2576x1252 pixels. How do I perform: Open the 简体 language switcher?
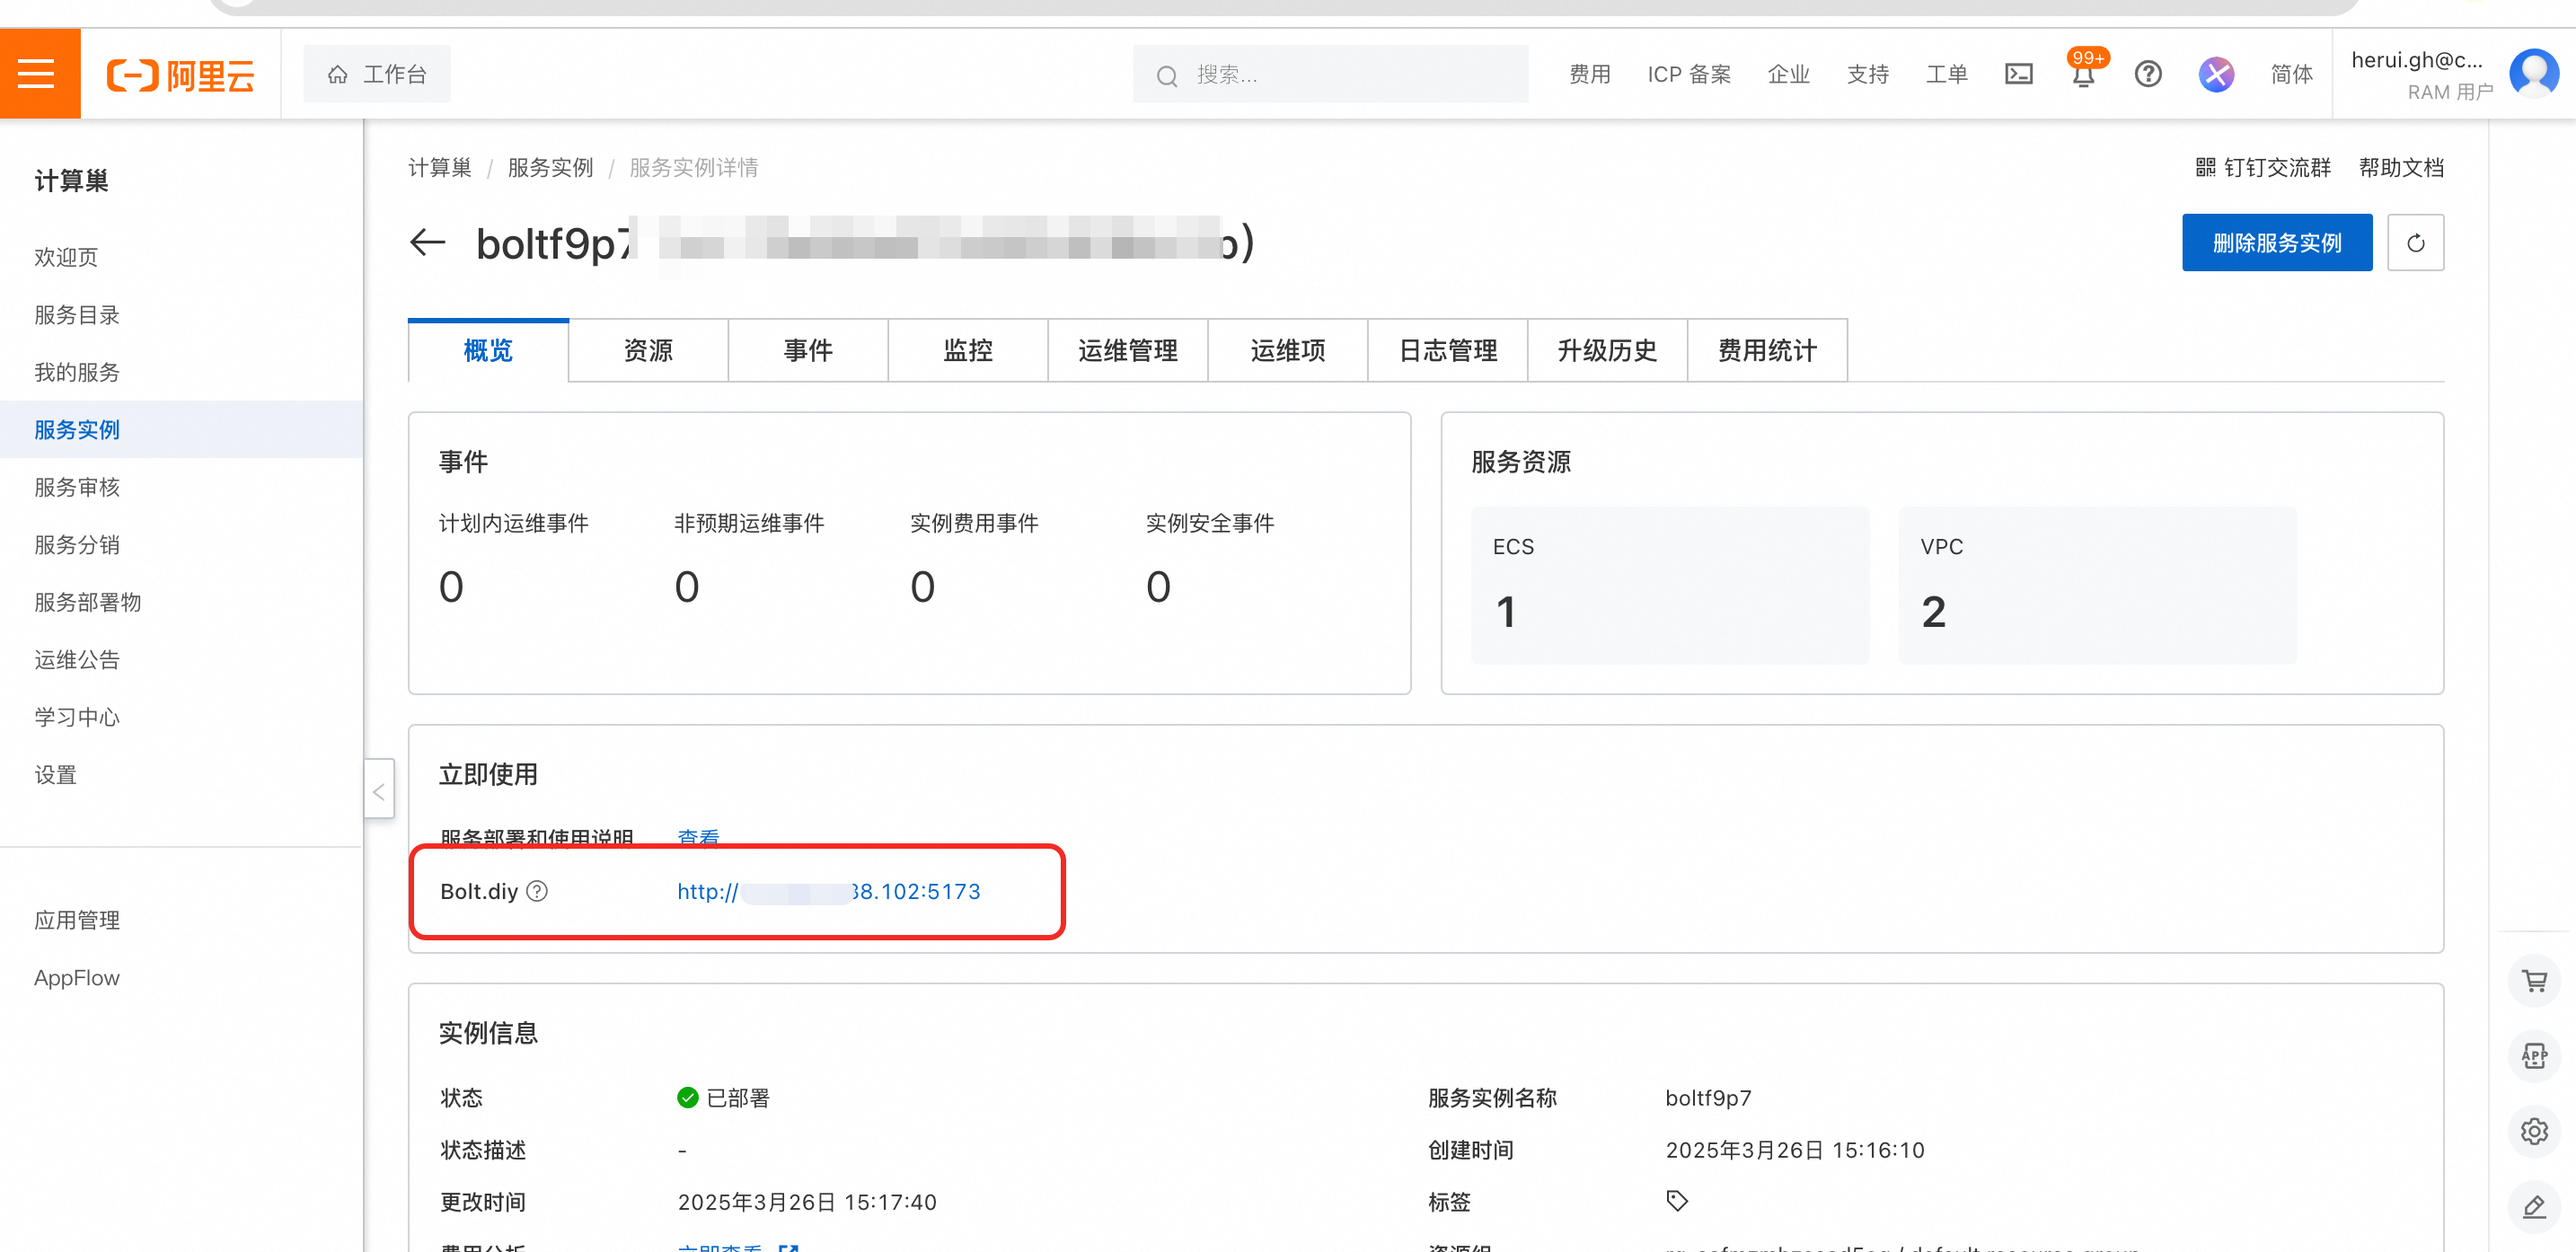(2291, 74)
